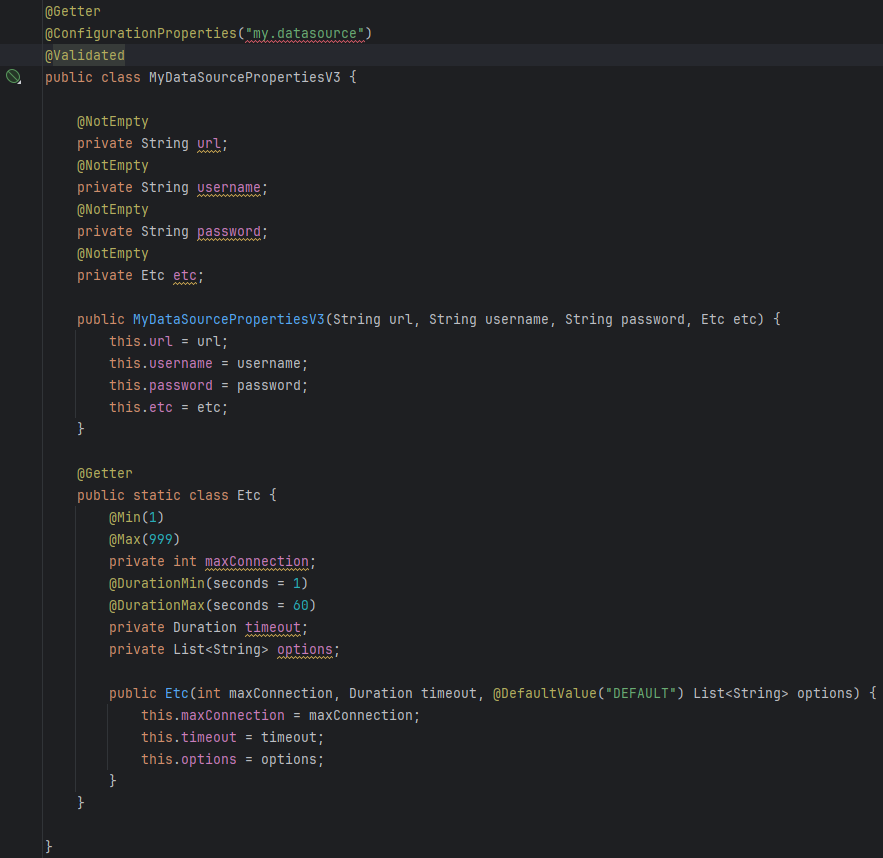
Task: Click the timeout field in private Duration timeout
Action: [273, 627]
